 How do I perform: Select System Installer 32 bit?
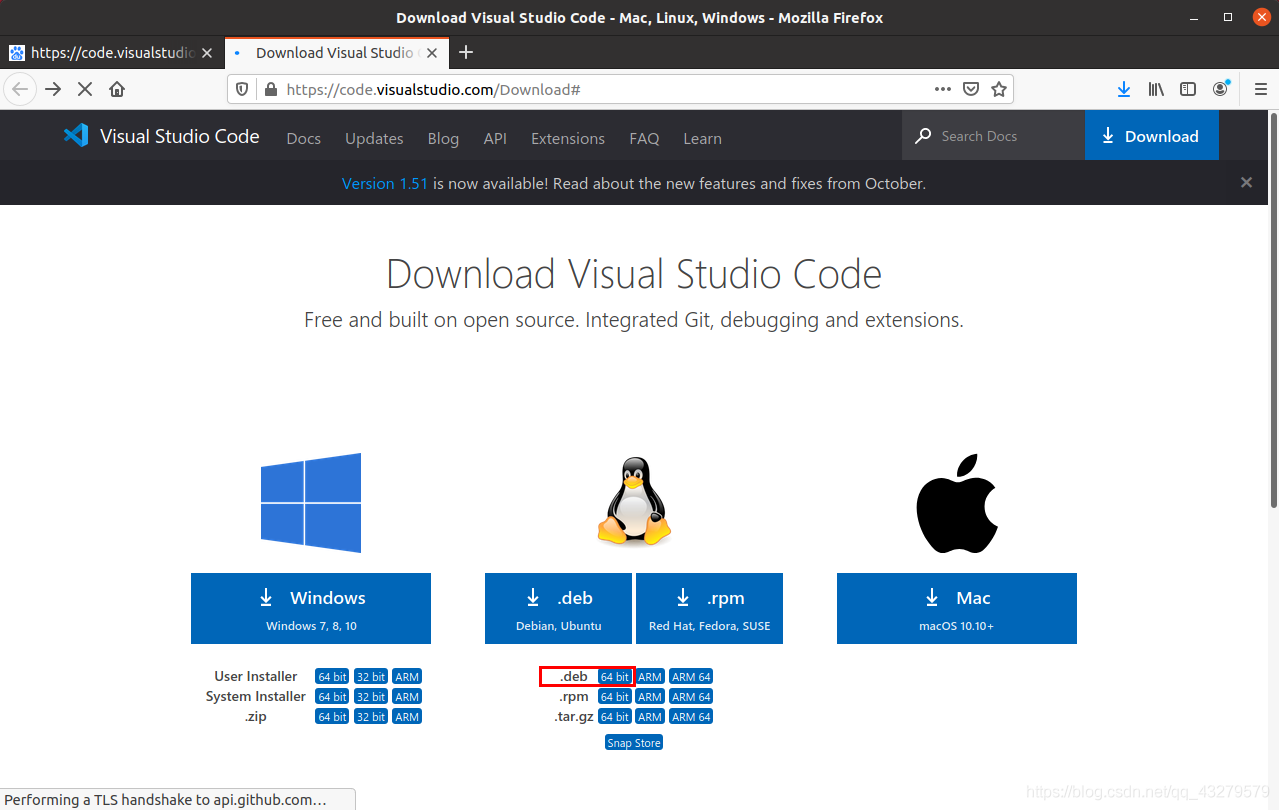click(x=371, y=697)
